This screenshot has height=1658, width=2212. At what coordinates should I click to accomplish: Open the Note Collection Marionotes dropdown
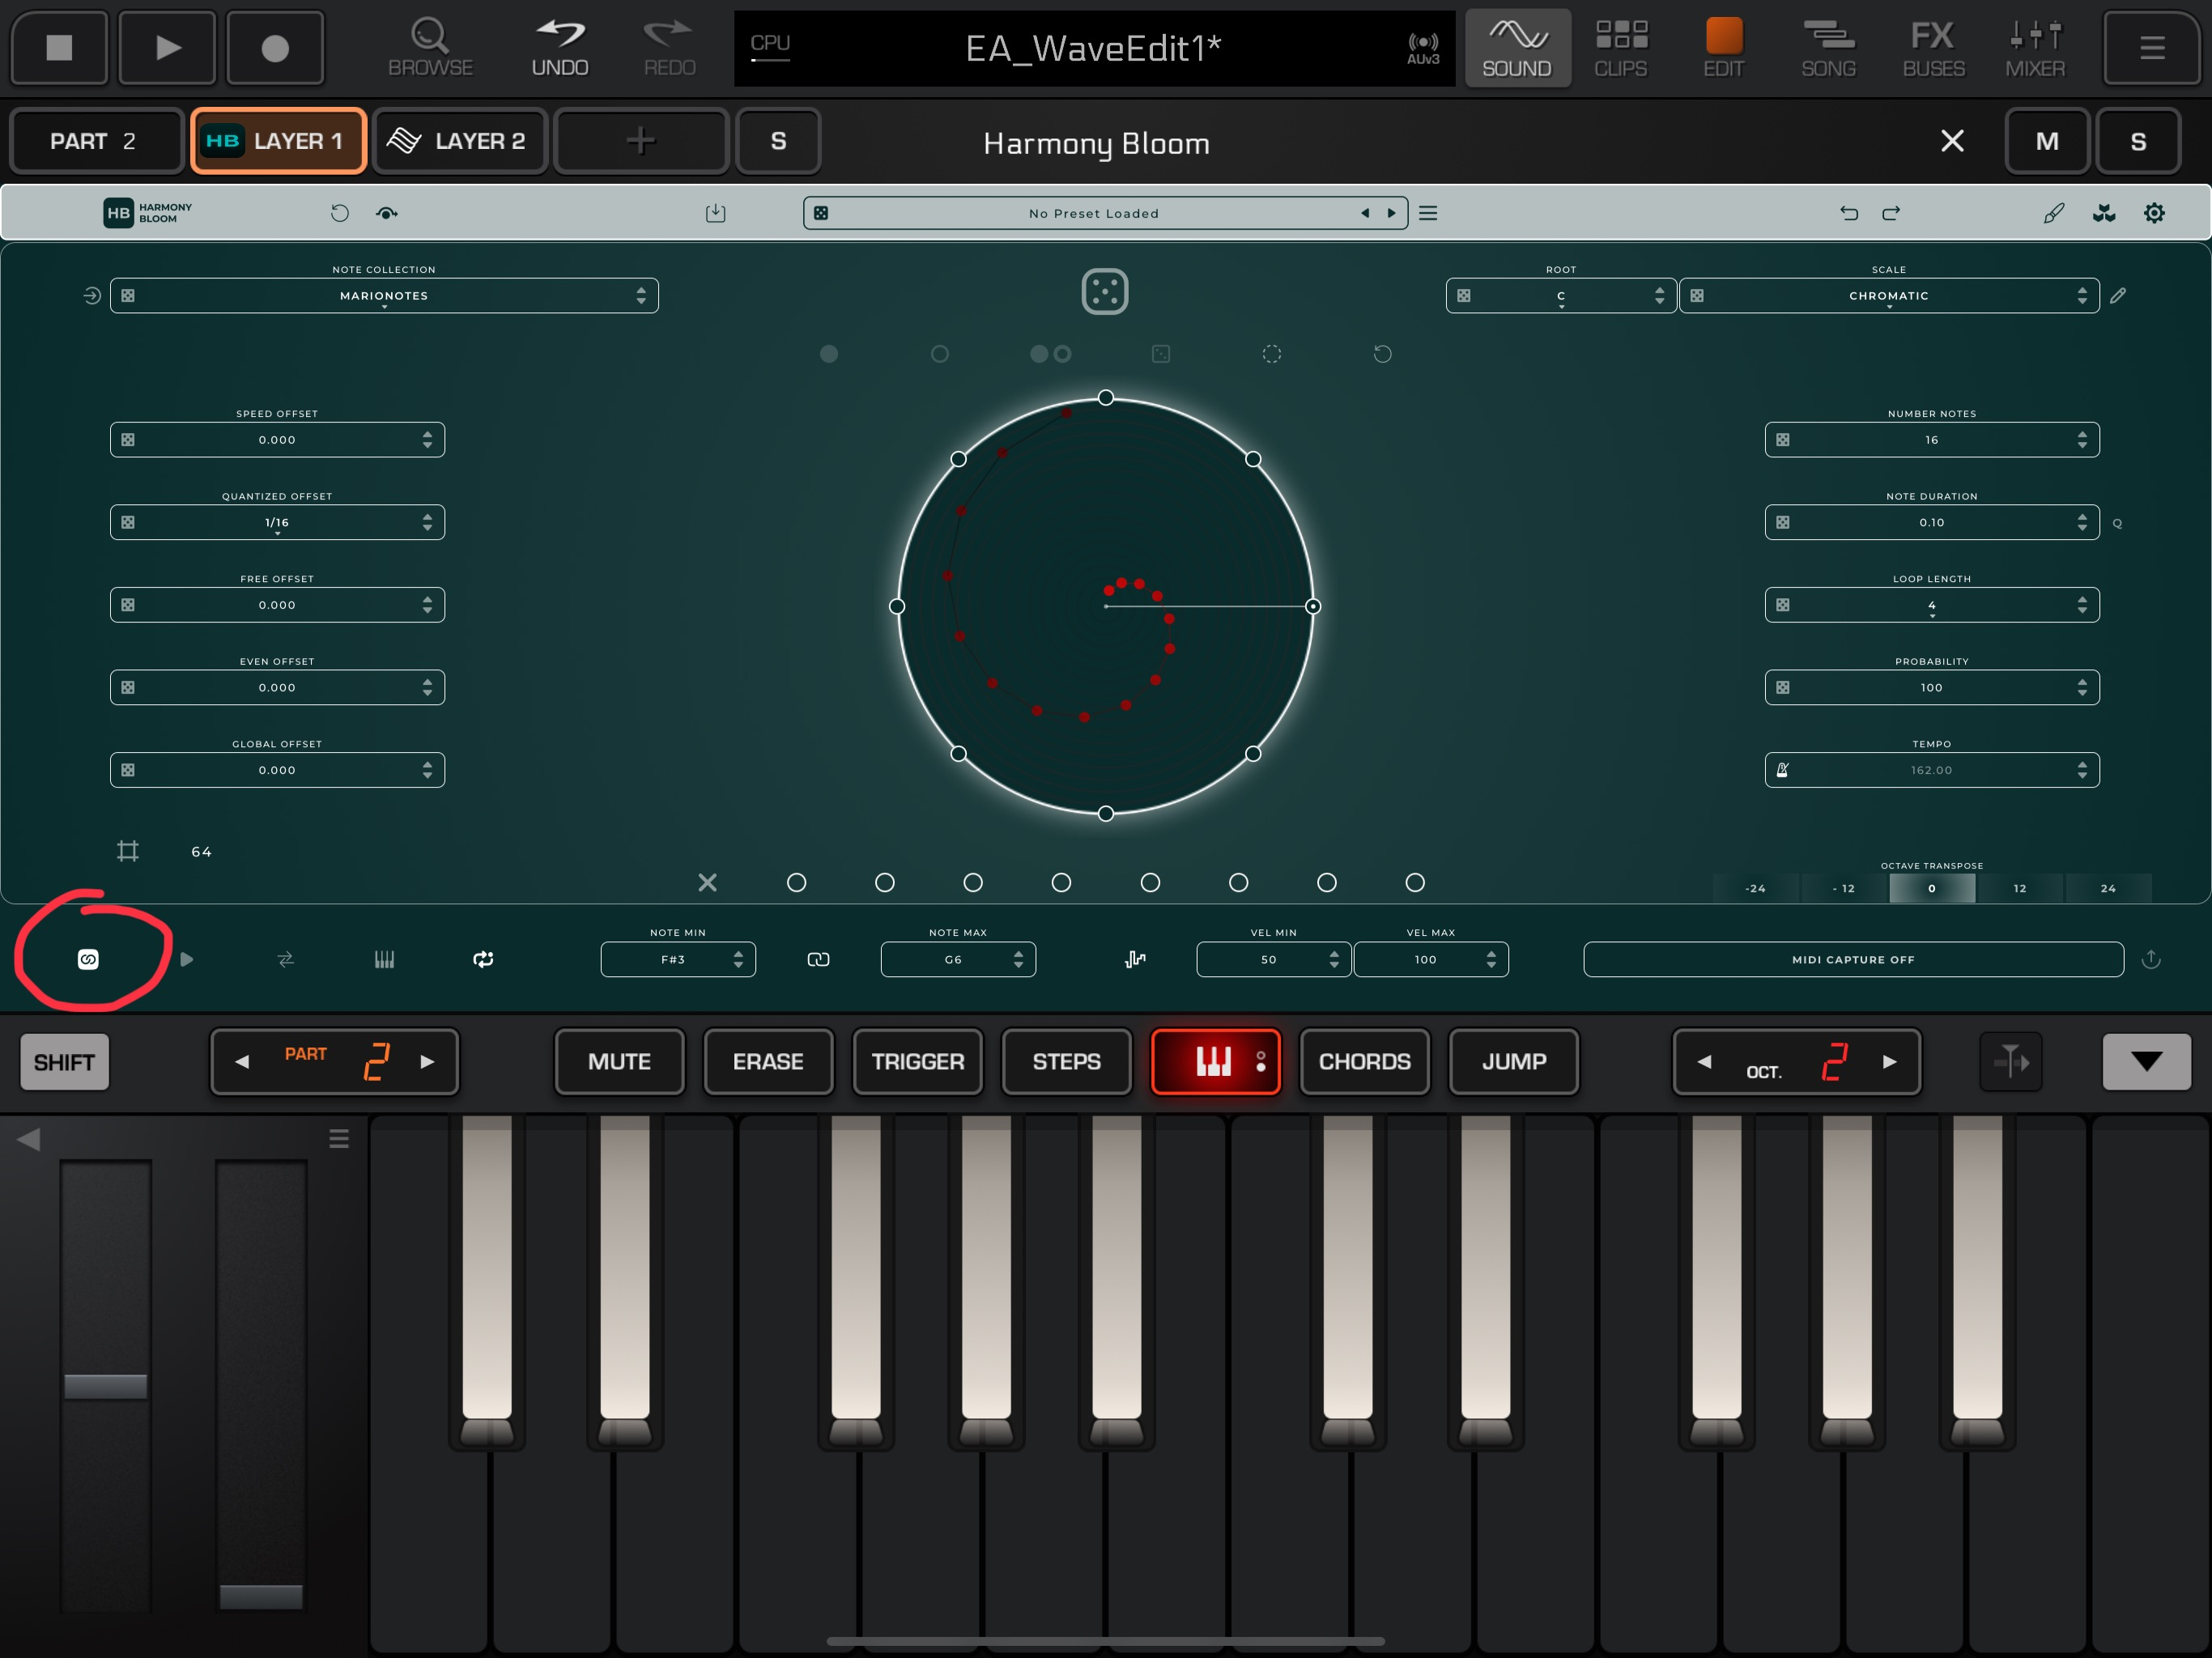pyautogui.click(x=384, y=296)
